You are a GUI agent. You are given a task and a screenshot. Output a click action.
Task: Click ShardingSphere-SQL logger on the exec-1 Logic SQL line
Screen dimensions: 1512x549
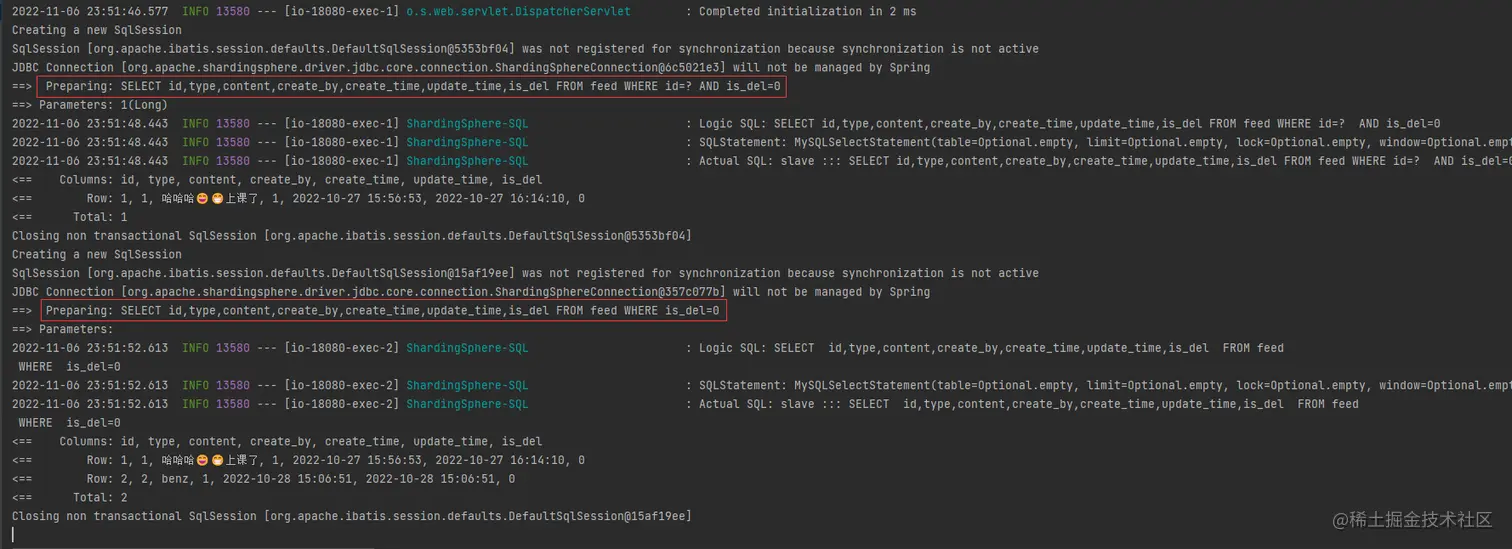point(467,124)
